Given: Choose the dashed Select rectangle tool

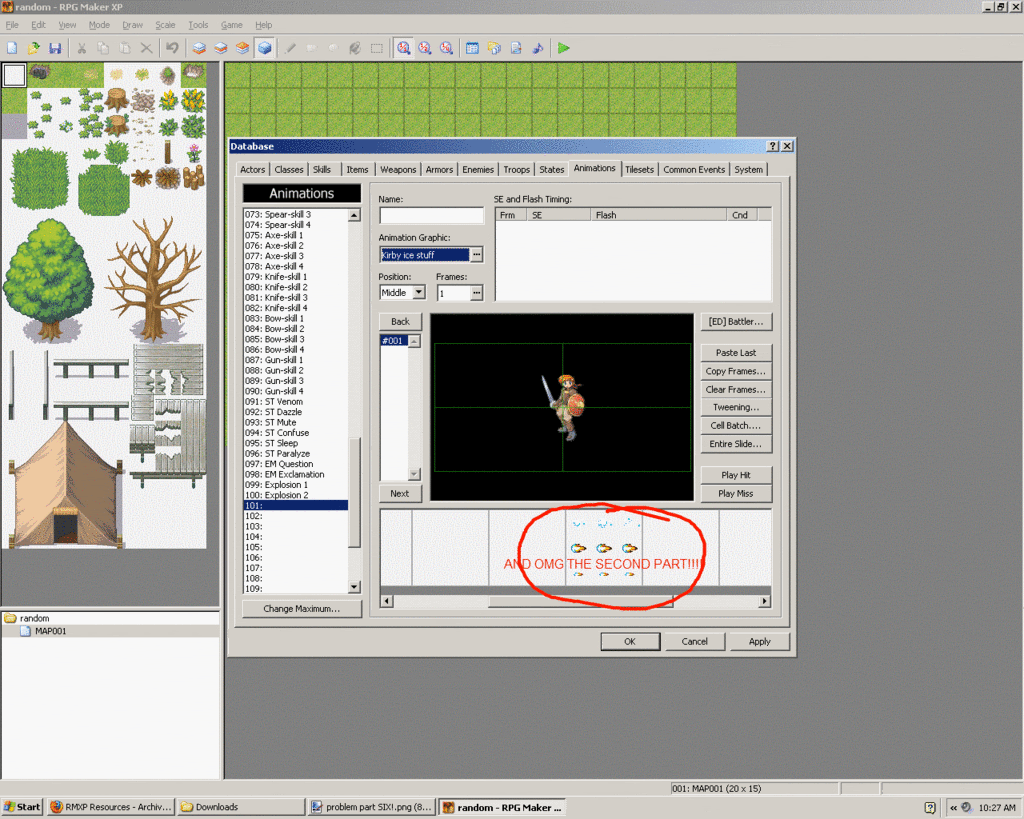Looking at the screenshot, I should point(377,48).
